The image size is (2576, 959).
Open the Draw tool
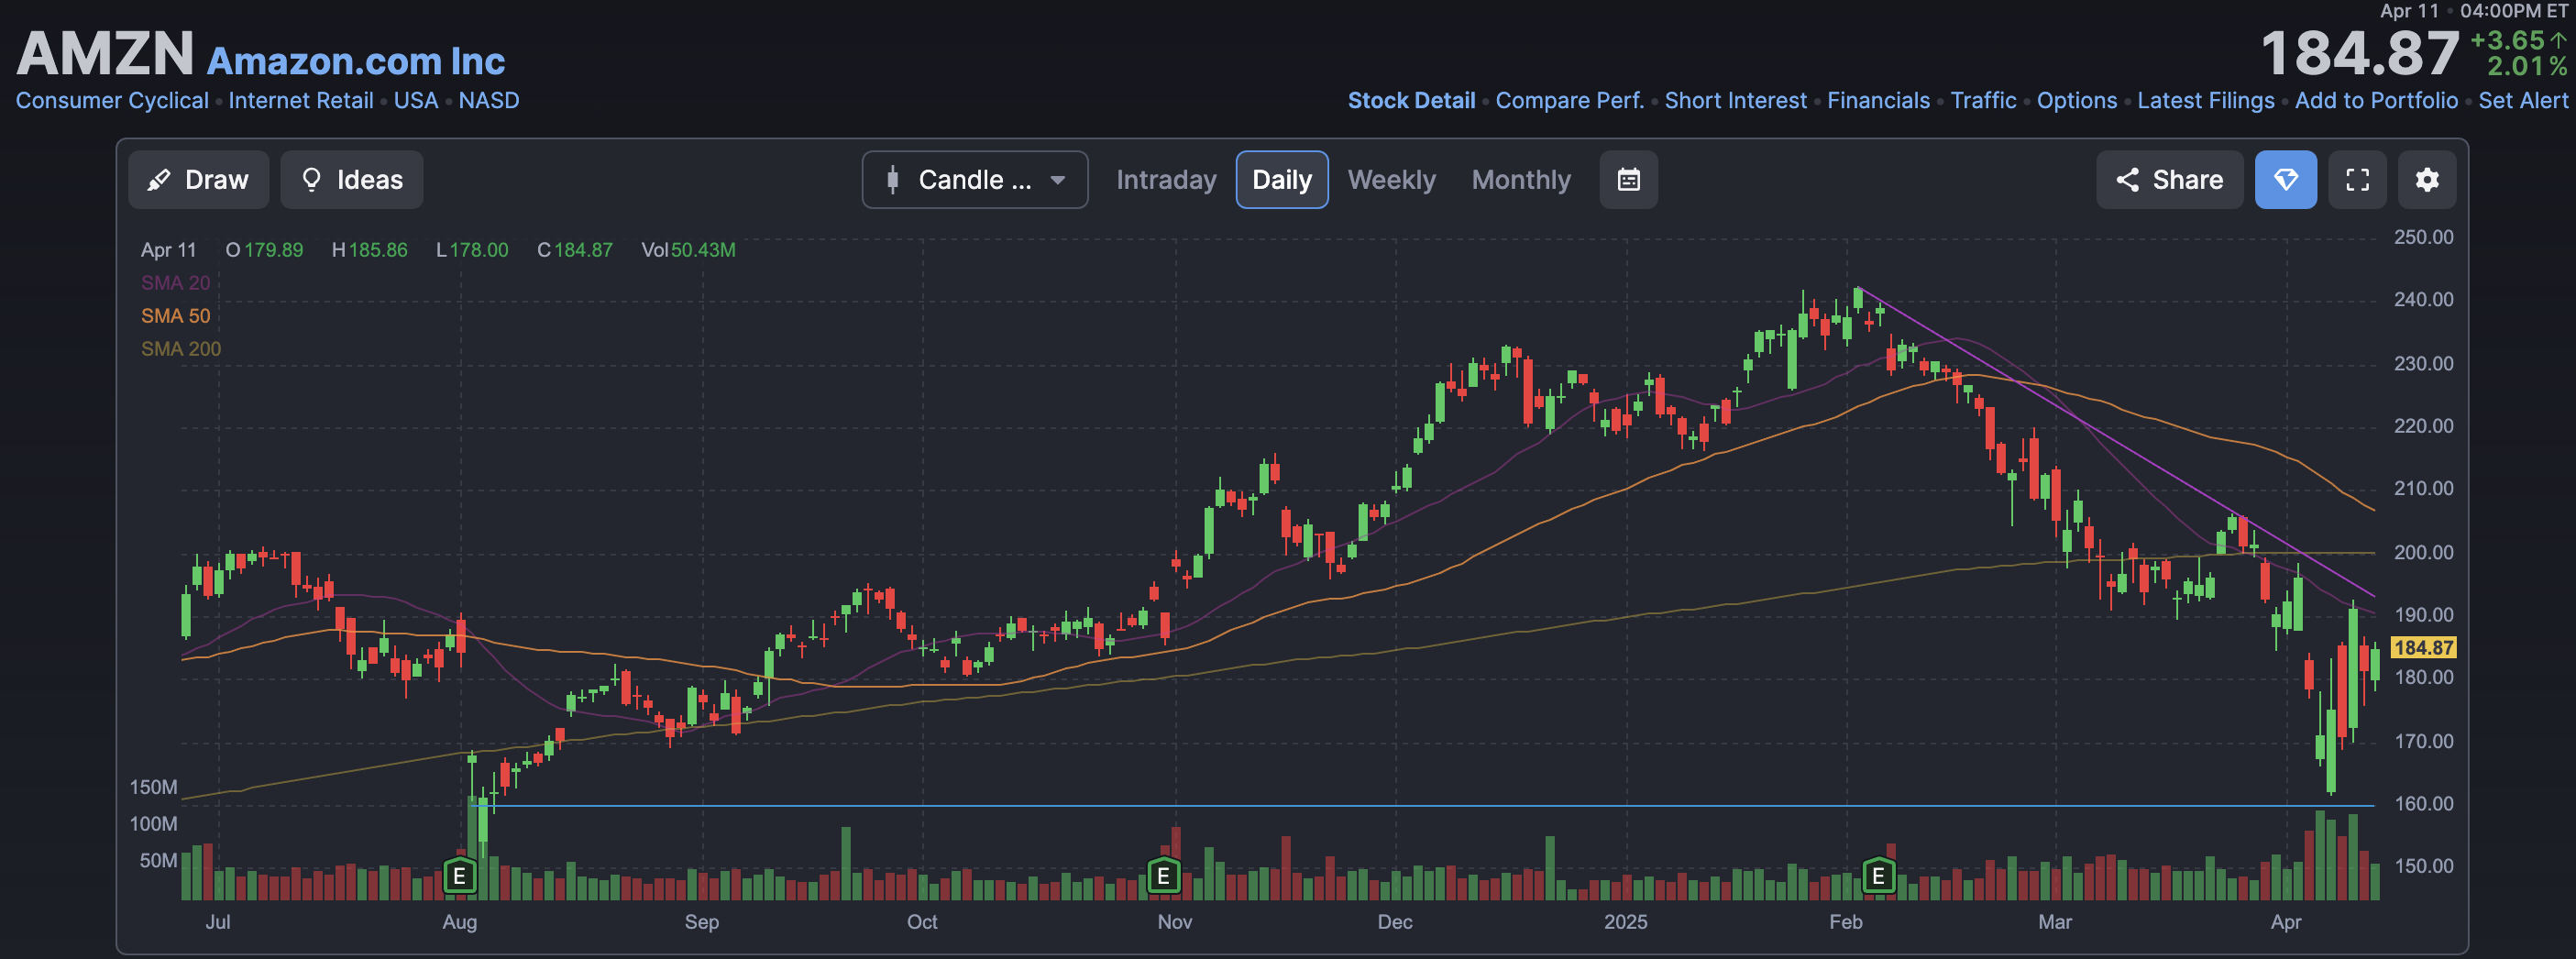pos(198,180)
